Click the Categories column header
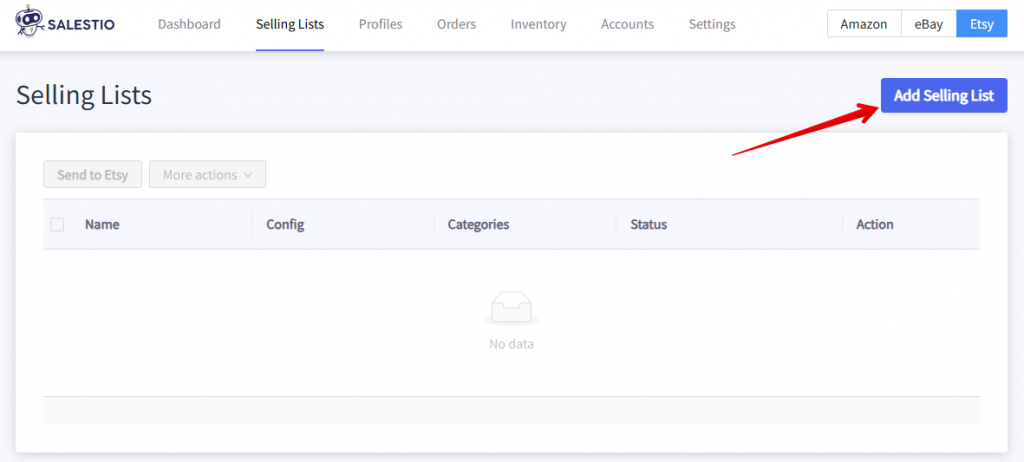 coord(478,224)
